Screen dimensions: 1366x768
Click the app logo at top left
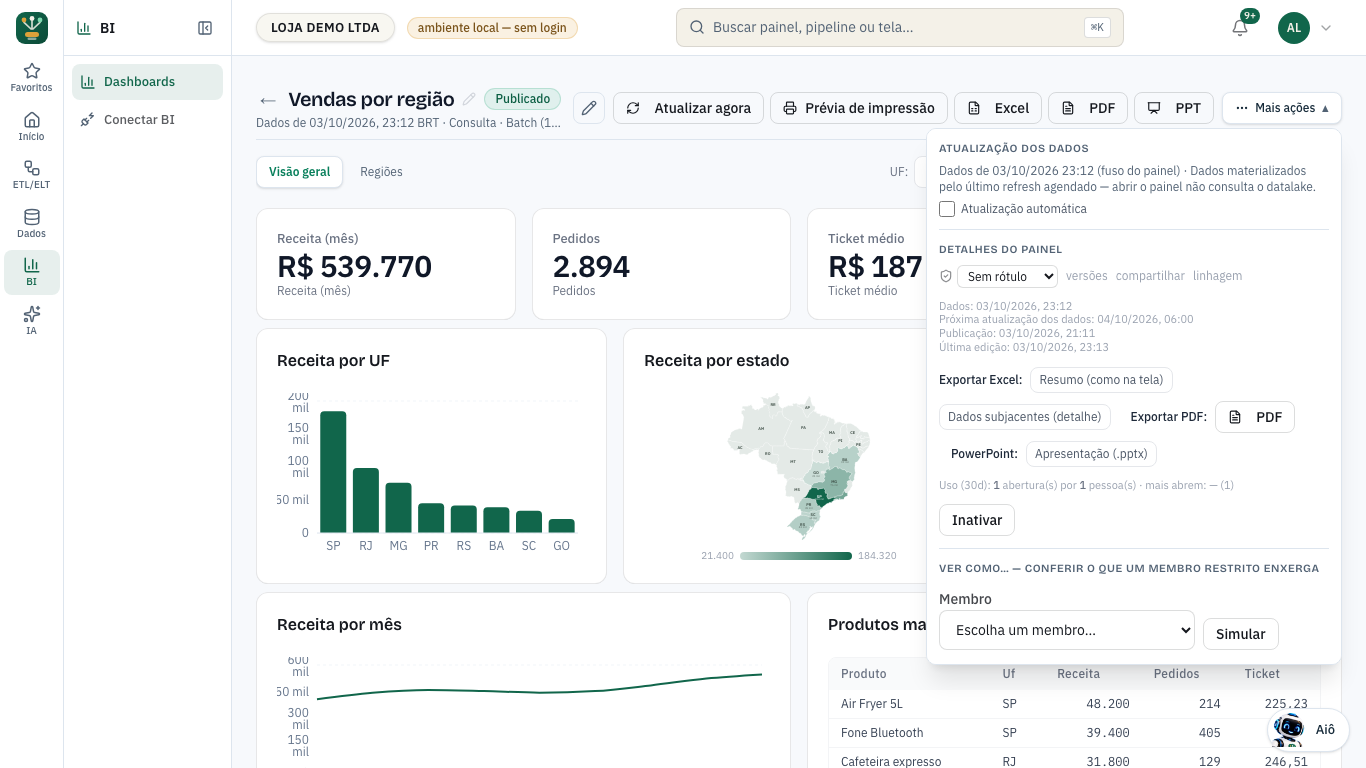pos(32,28)
